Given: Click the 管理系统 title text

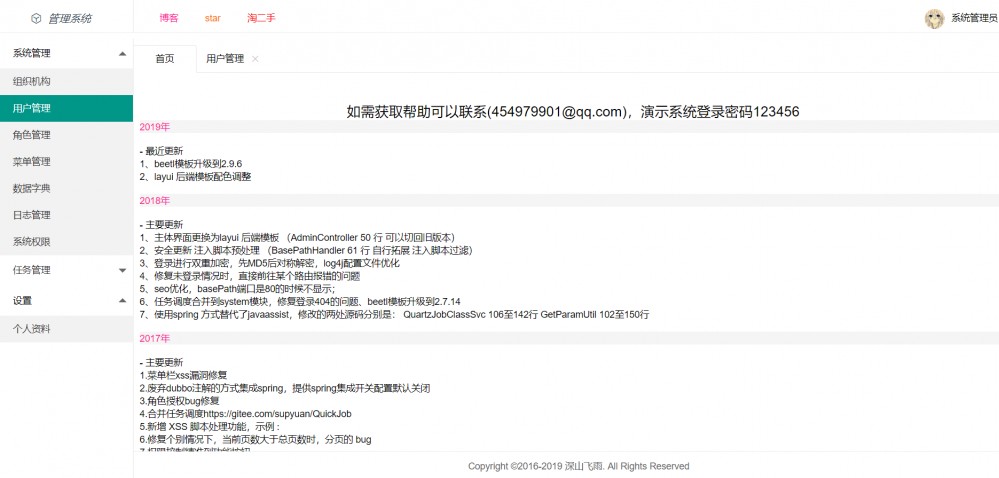Looking at the screenshot, I should point(70,18).
